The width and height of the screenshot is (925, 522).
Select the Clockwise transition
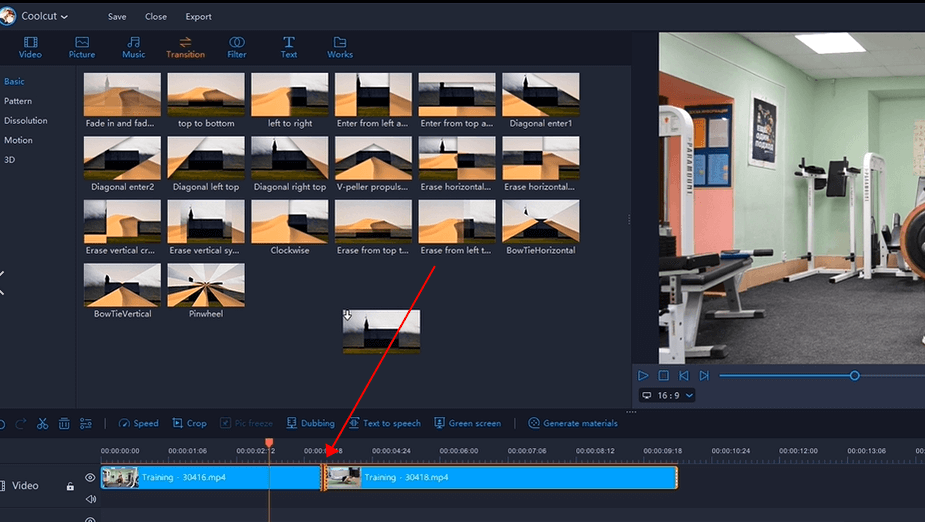(x=290, y=228)
